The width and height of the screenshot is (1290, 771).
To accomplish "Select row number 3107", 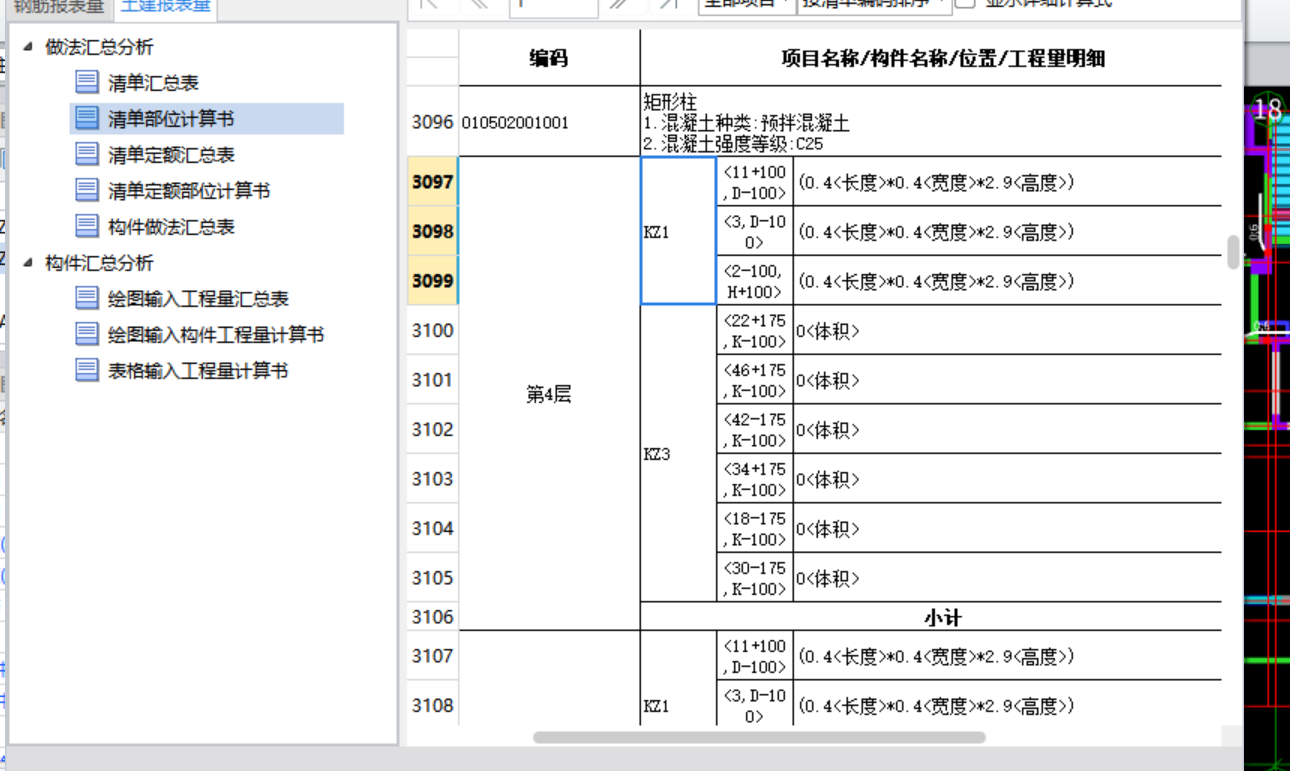I will point(433,656).
